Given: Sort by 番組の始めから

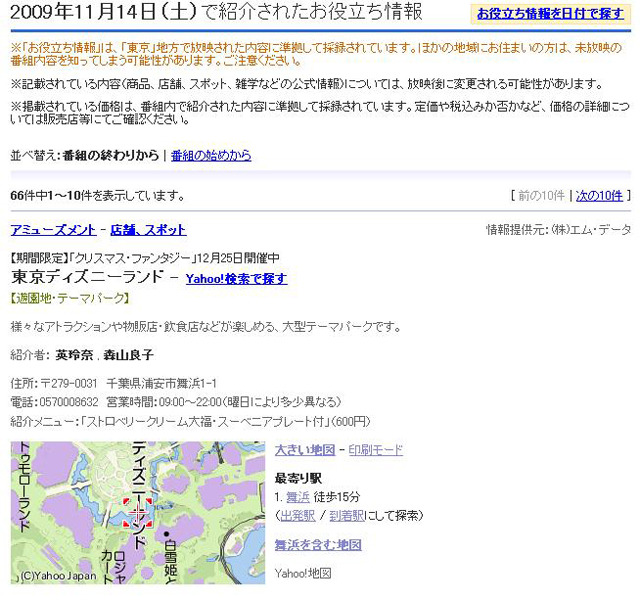Looking at the screenshot, I should 211,156.
